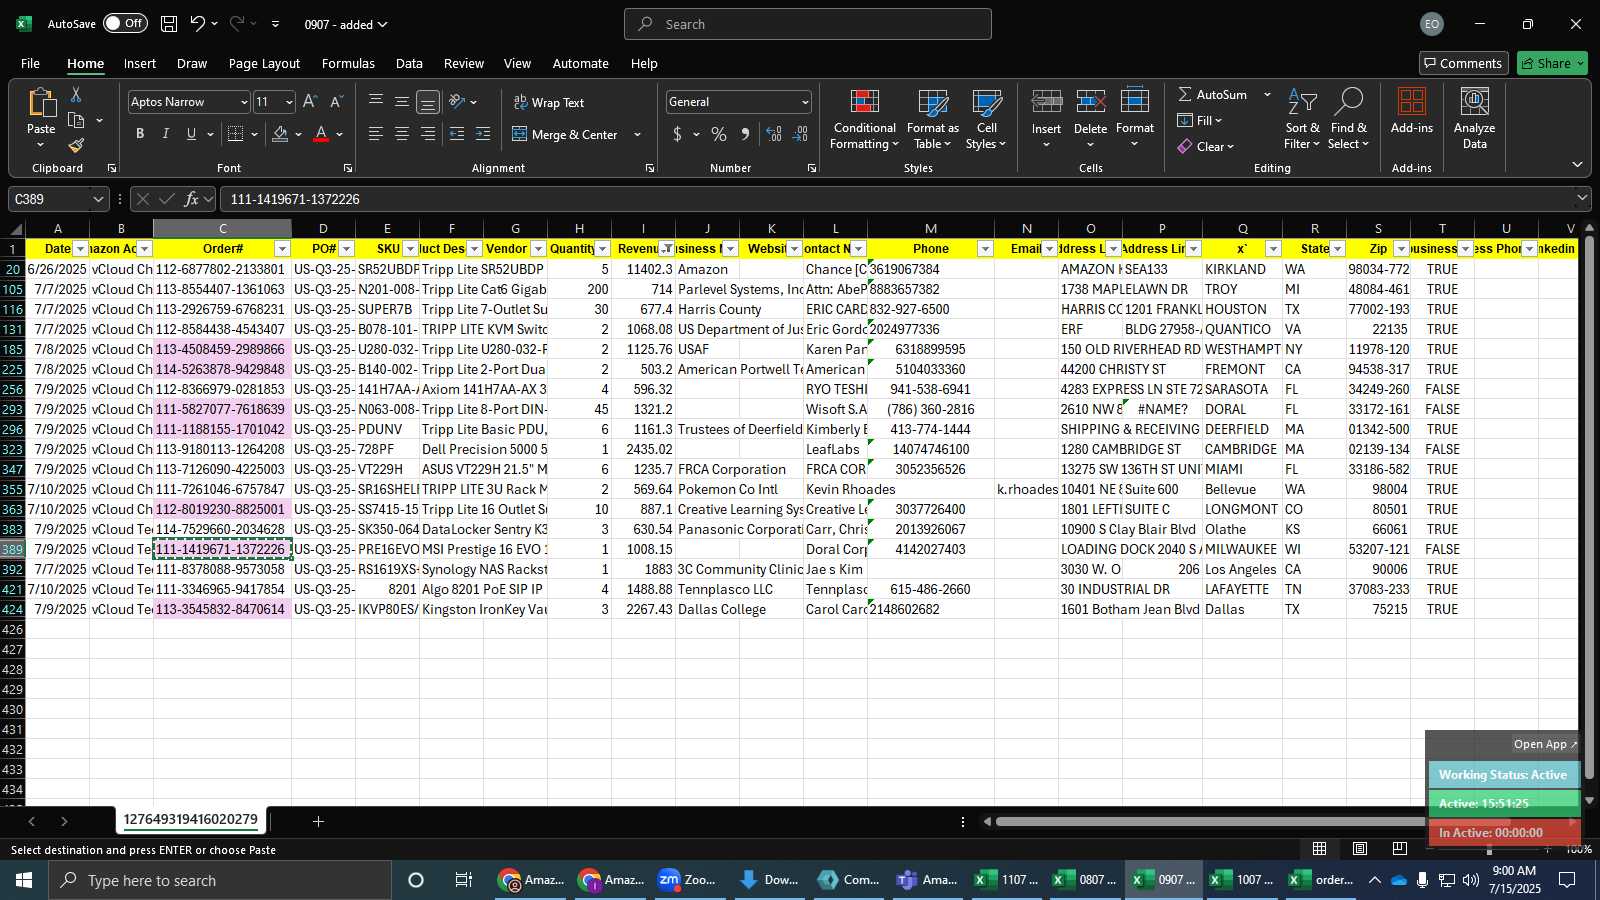Click the AutoSum button
Image resolution: width=1600 pixels, height=900 pixels.
(x=1213, y=94)
